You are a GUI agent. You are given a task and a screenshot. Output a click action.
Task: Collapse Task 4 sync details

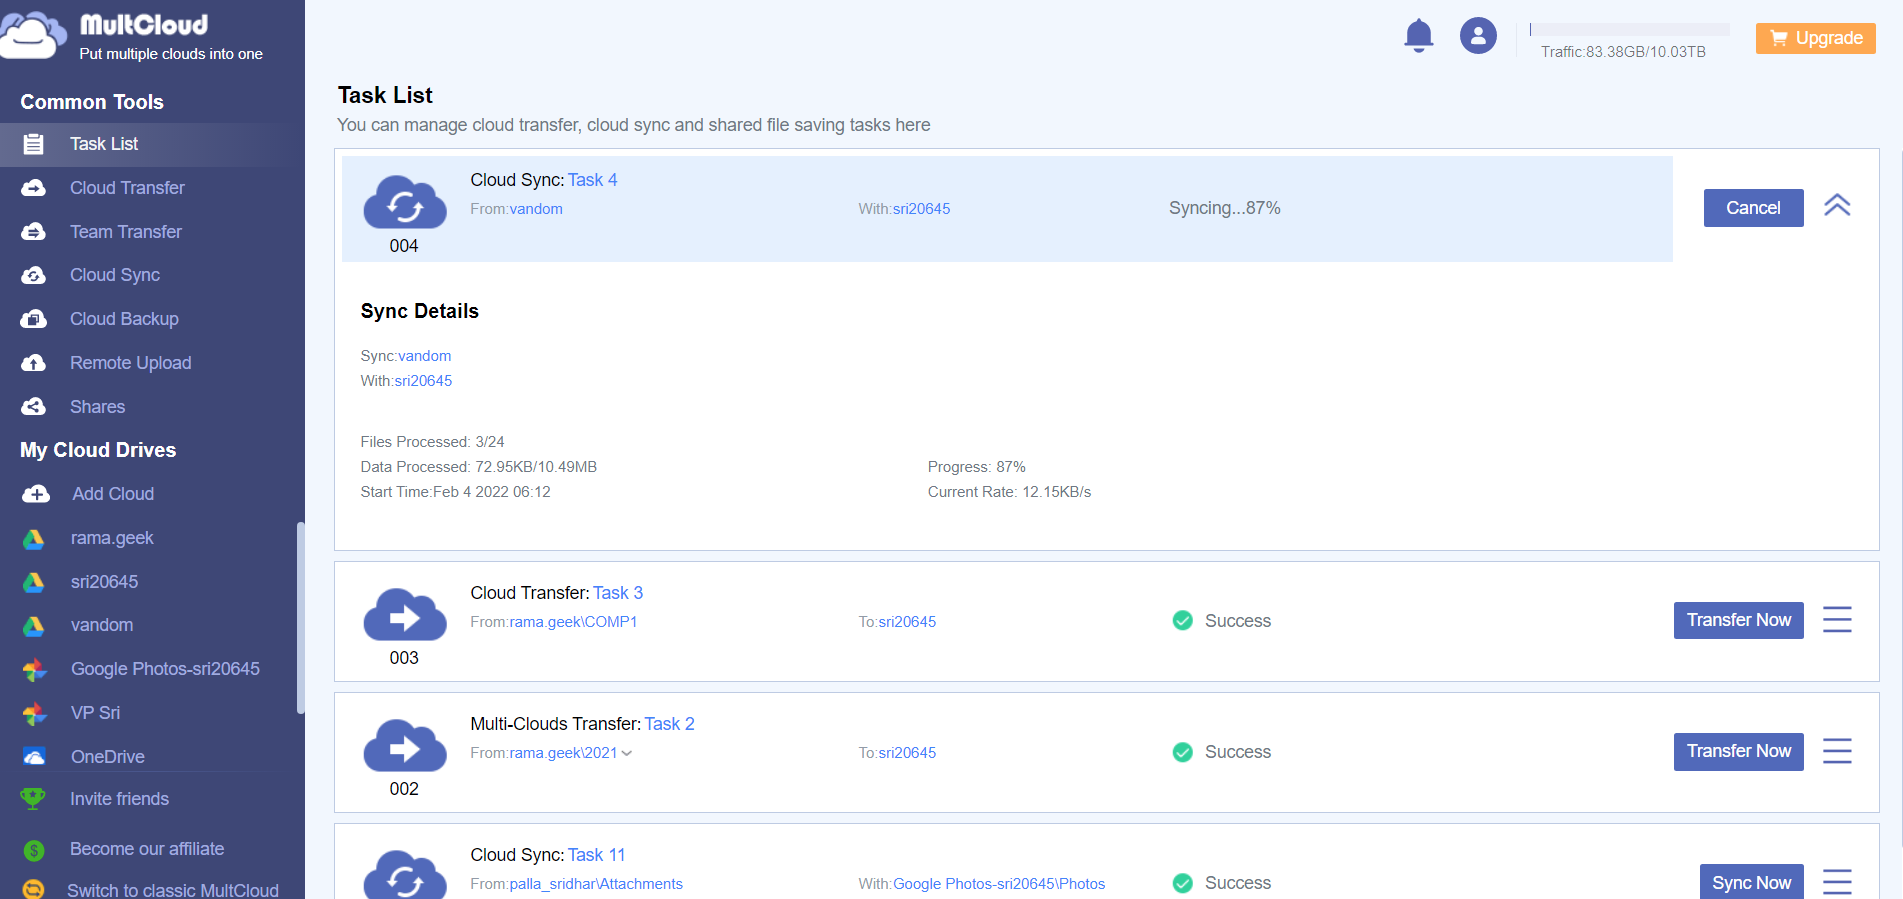(x=1837, y=205)
